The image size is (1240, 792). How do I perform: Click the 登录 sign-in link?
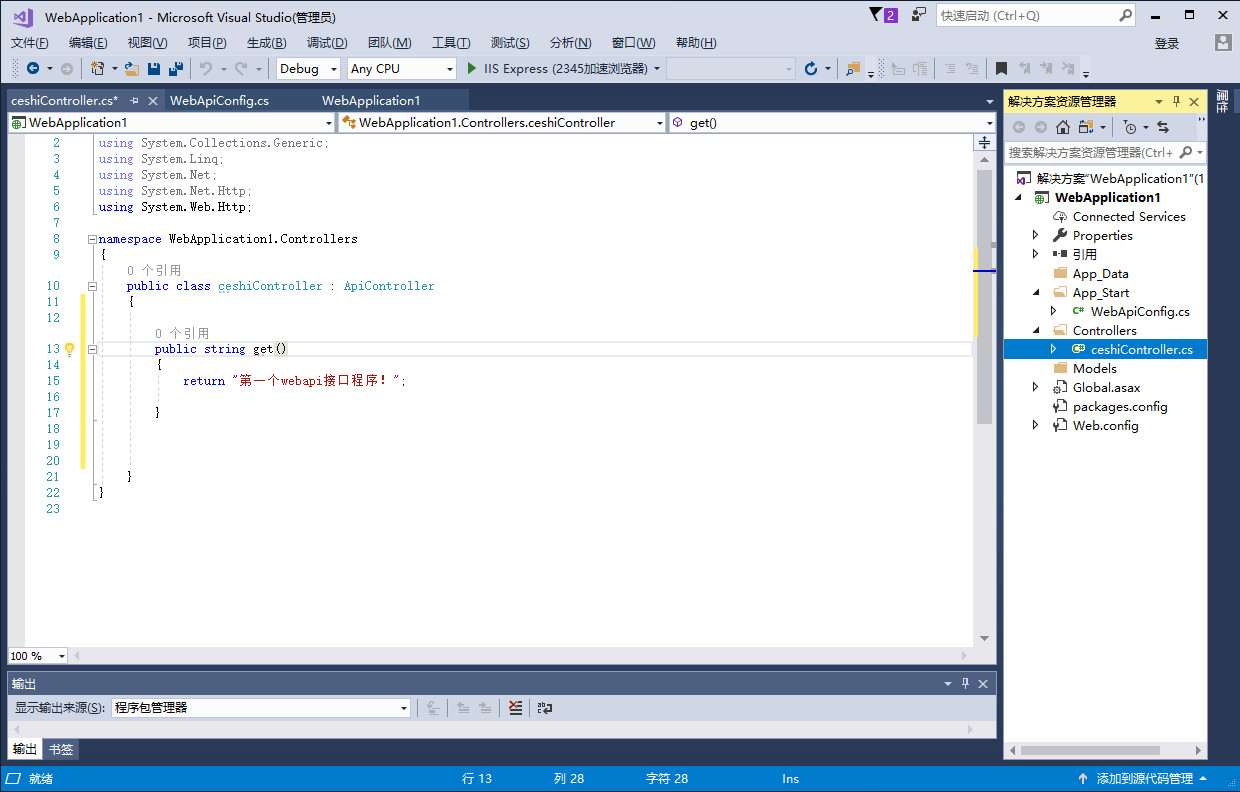click(x=1167, y=44)
